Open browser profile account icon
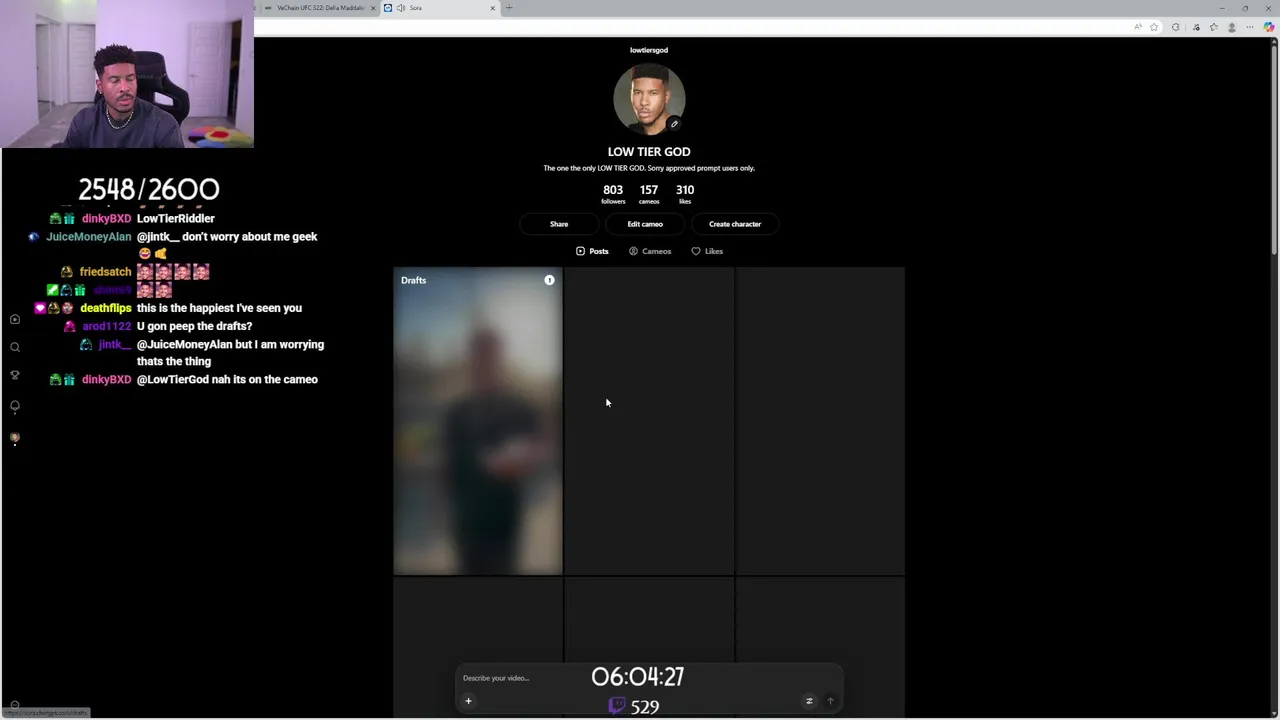The image size is (1280, 720). [1232, 27]
